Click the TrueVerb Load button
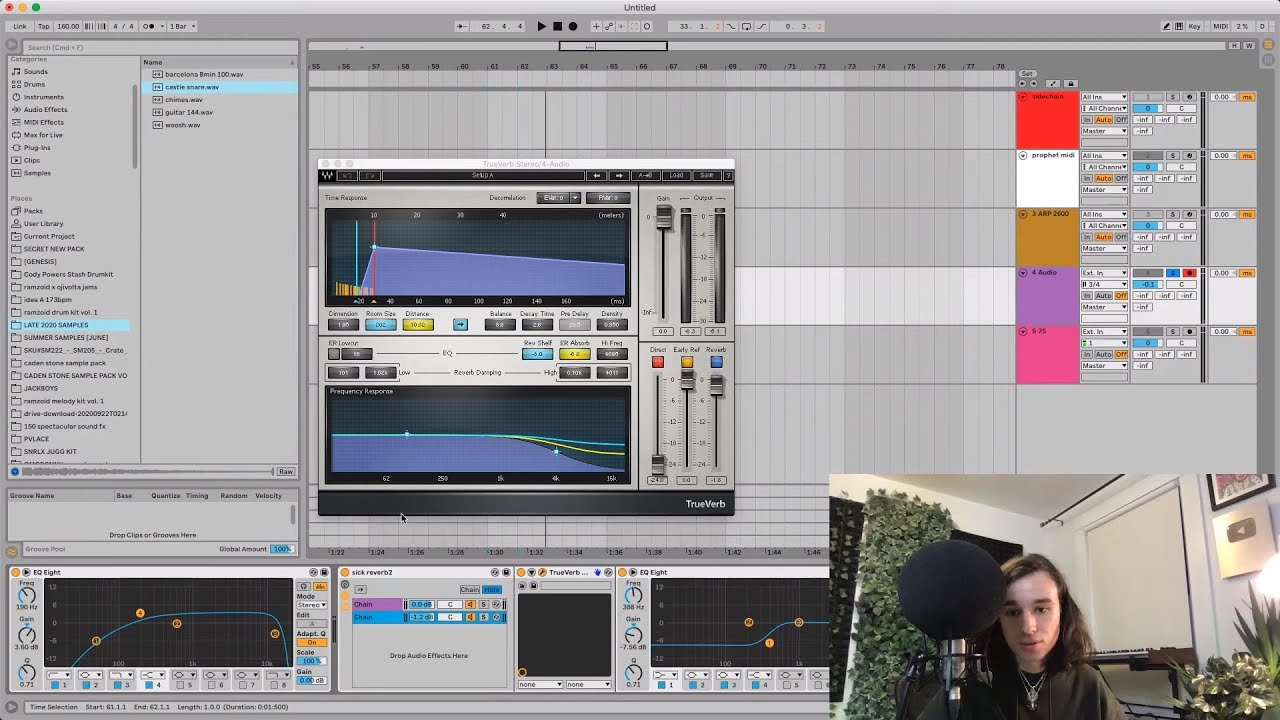The width and height of the screenshot is (1280, 720). pyautogui.click(x=676, y=176)
